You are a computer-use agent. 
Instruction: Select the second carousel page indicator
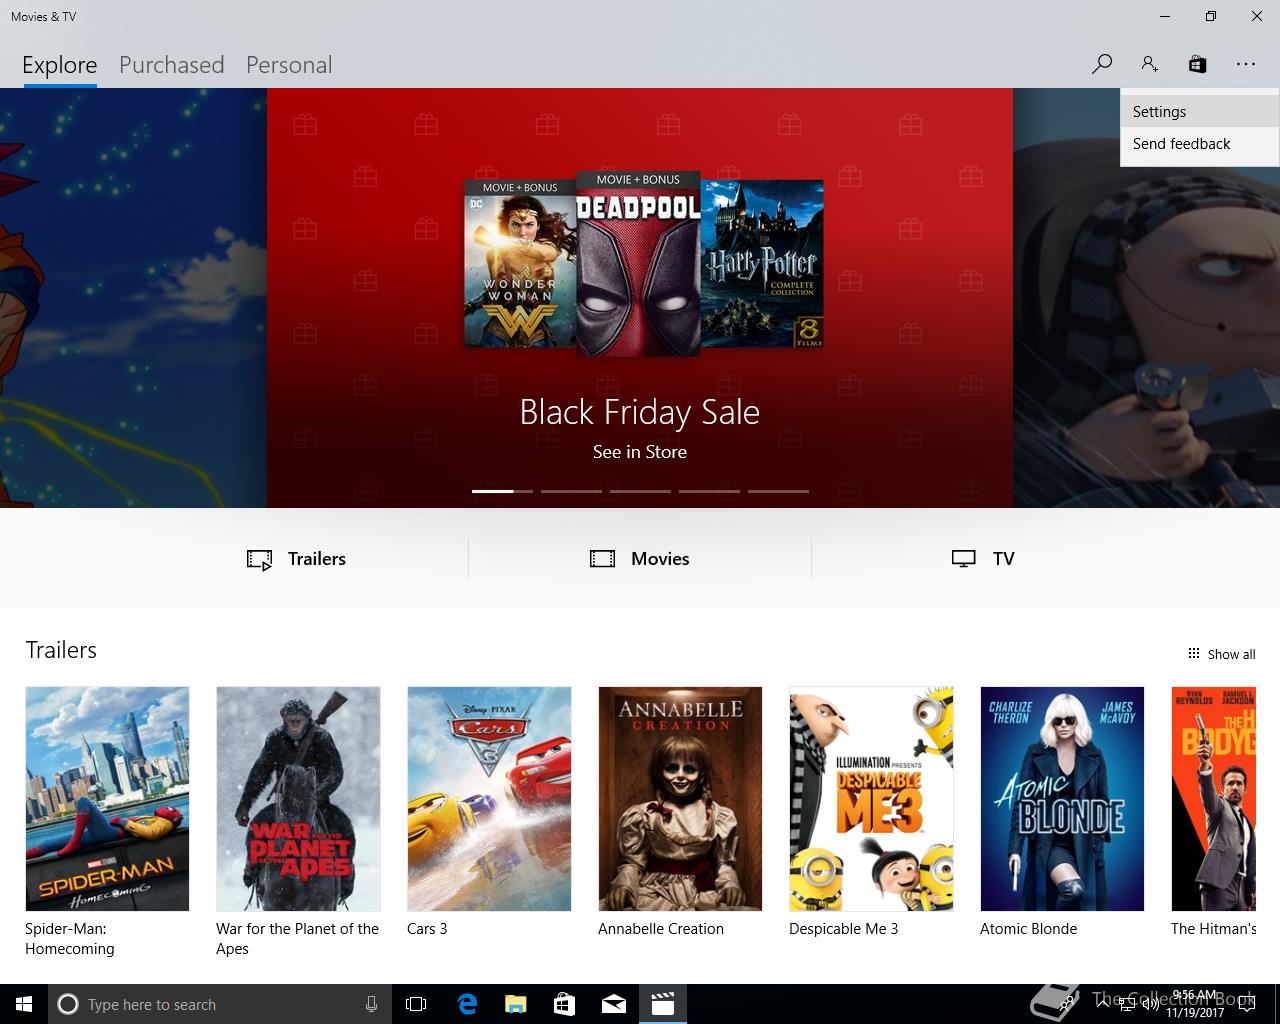tap(571, 491)
